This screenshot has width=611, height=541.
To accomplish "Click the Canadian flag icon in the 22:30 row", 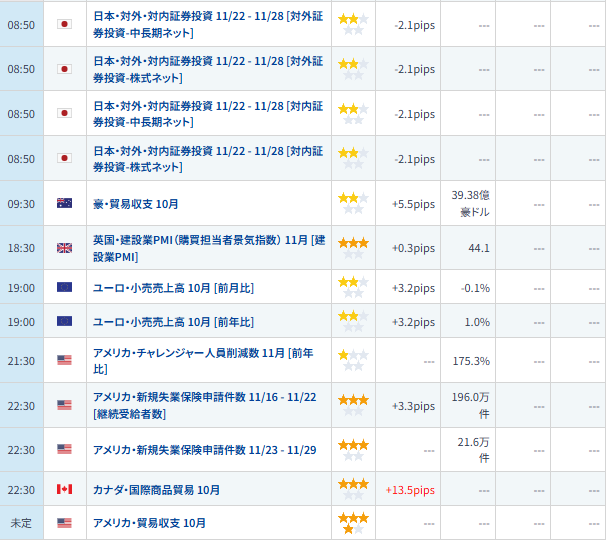I will [64, 490].
